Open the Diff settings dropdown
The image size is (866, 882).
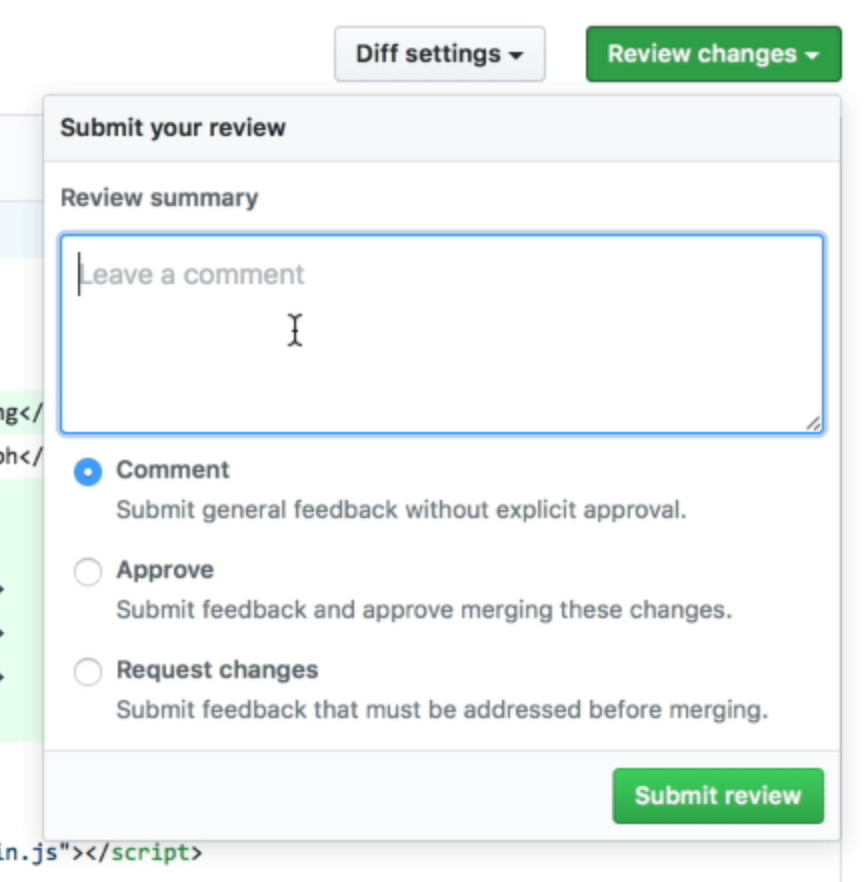tap(440, 54)
